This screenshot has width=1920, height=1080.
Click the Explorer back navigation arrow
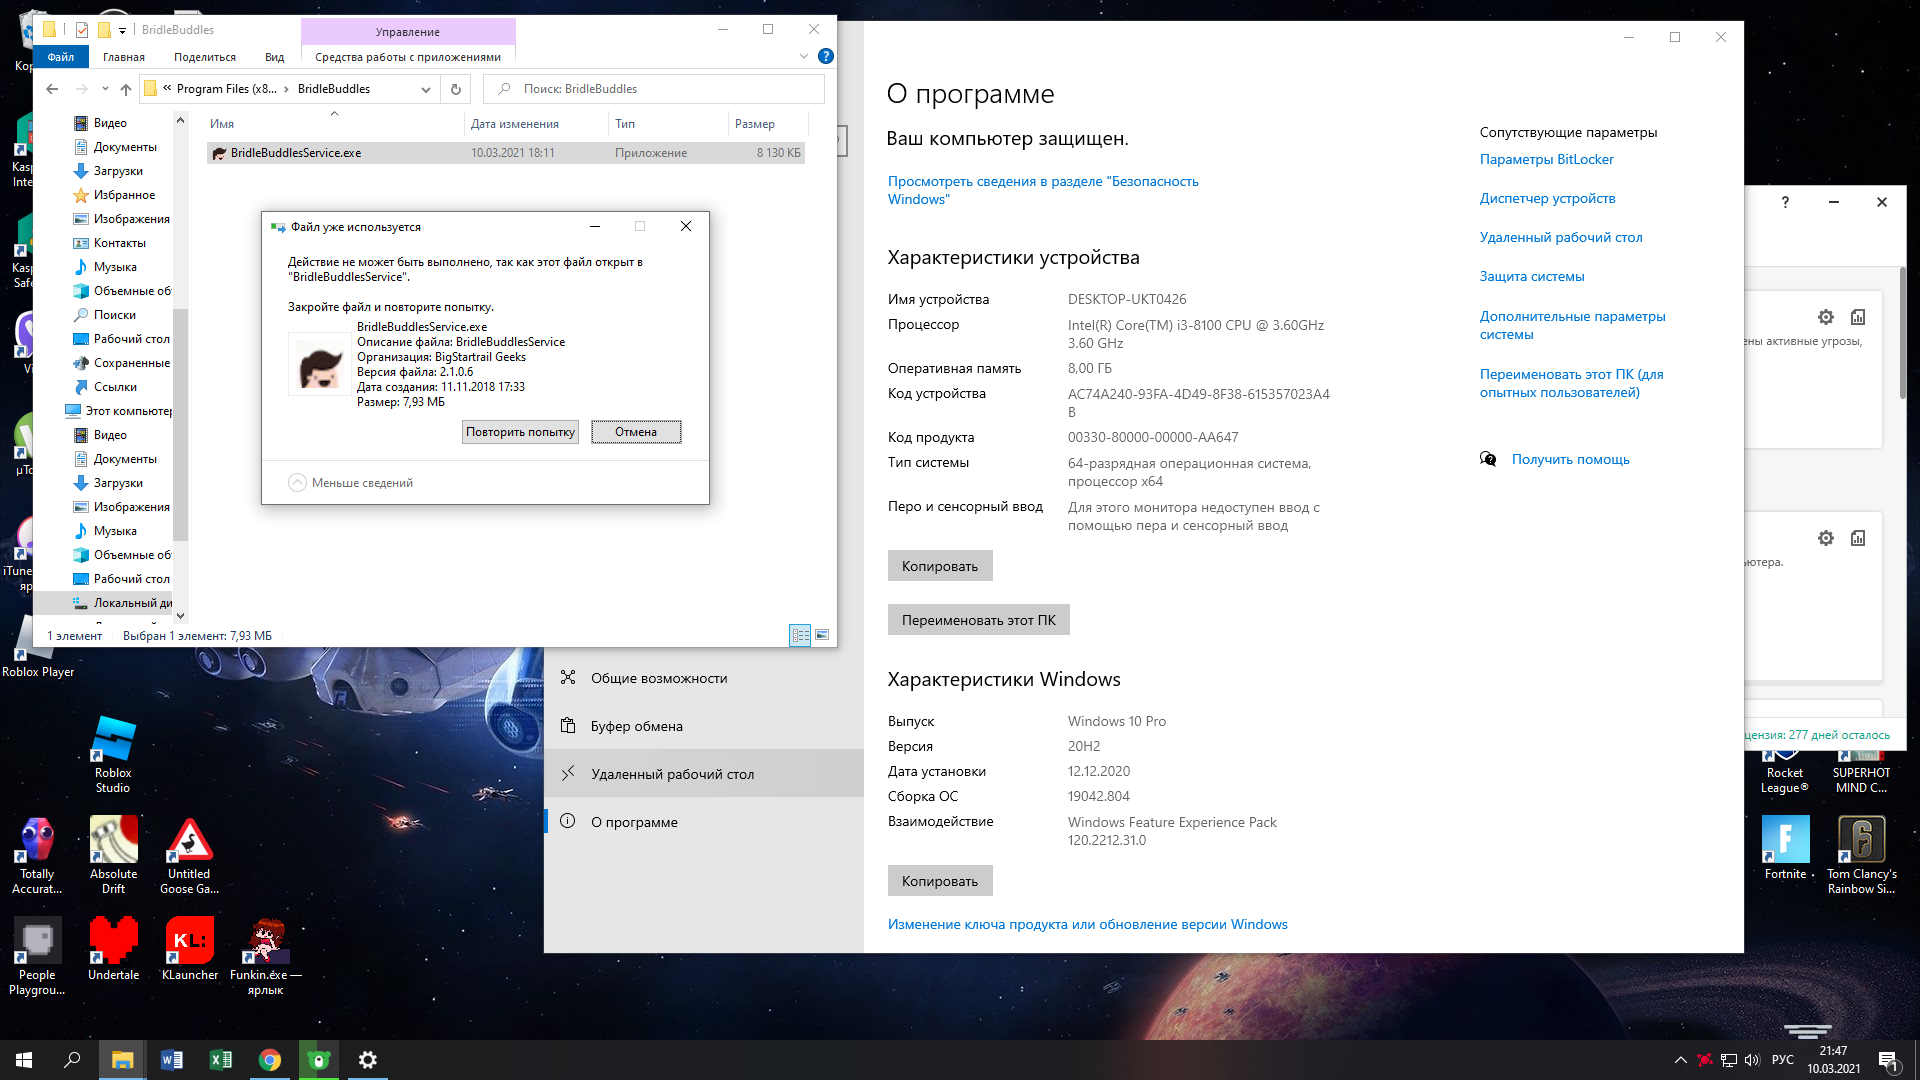coord(52,89)
